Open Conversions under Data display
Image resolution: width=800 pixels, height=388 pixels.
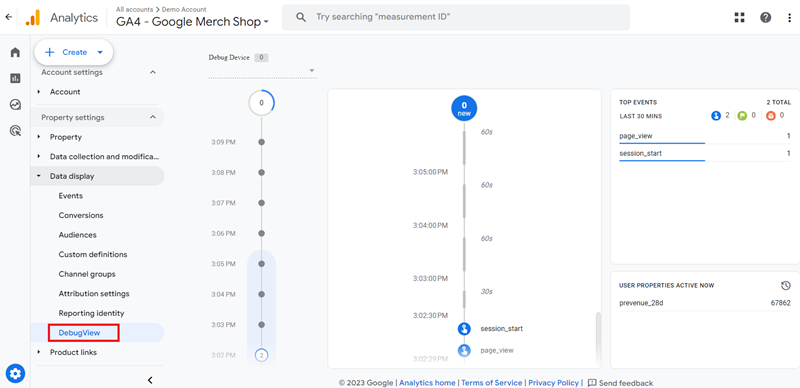point(81,215)
